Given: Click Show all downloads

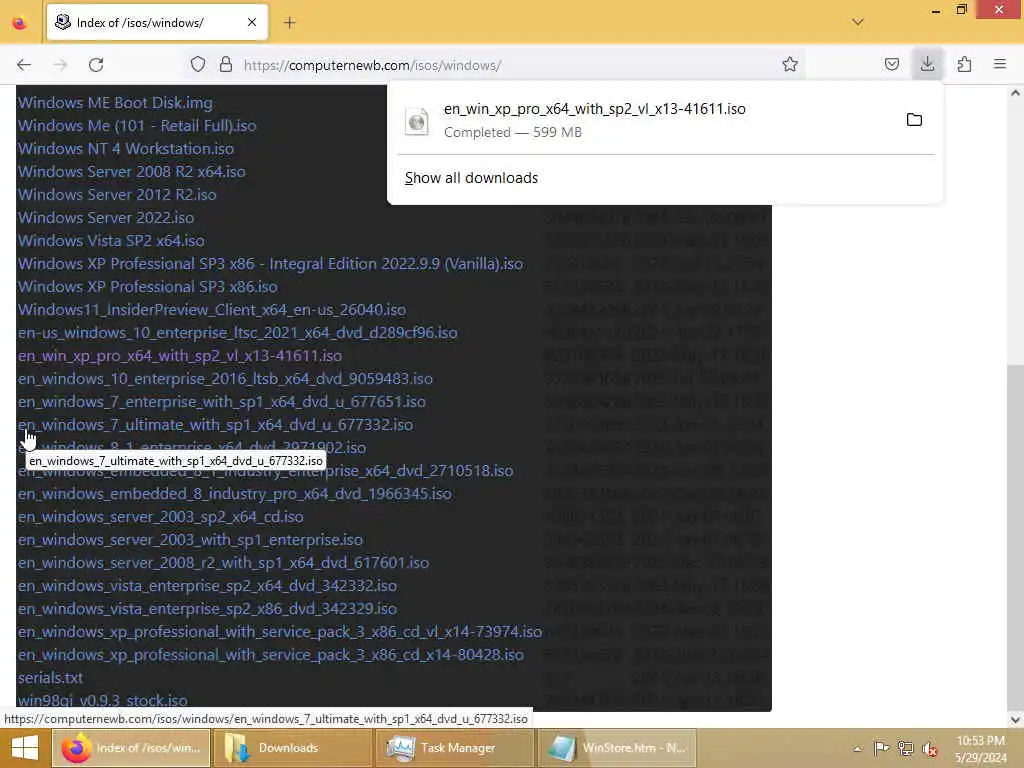Looking at the screenshot, I should click(471, 178).
